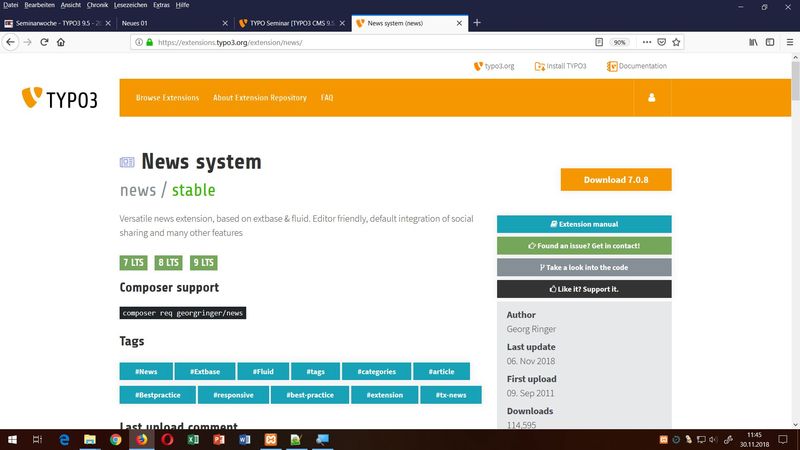The width and height of the screenshot is (800, 450).
Task: Click the page vertical scrollbar thumb
Action: pos(795,82)
